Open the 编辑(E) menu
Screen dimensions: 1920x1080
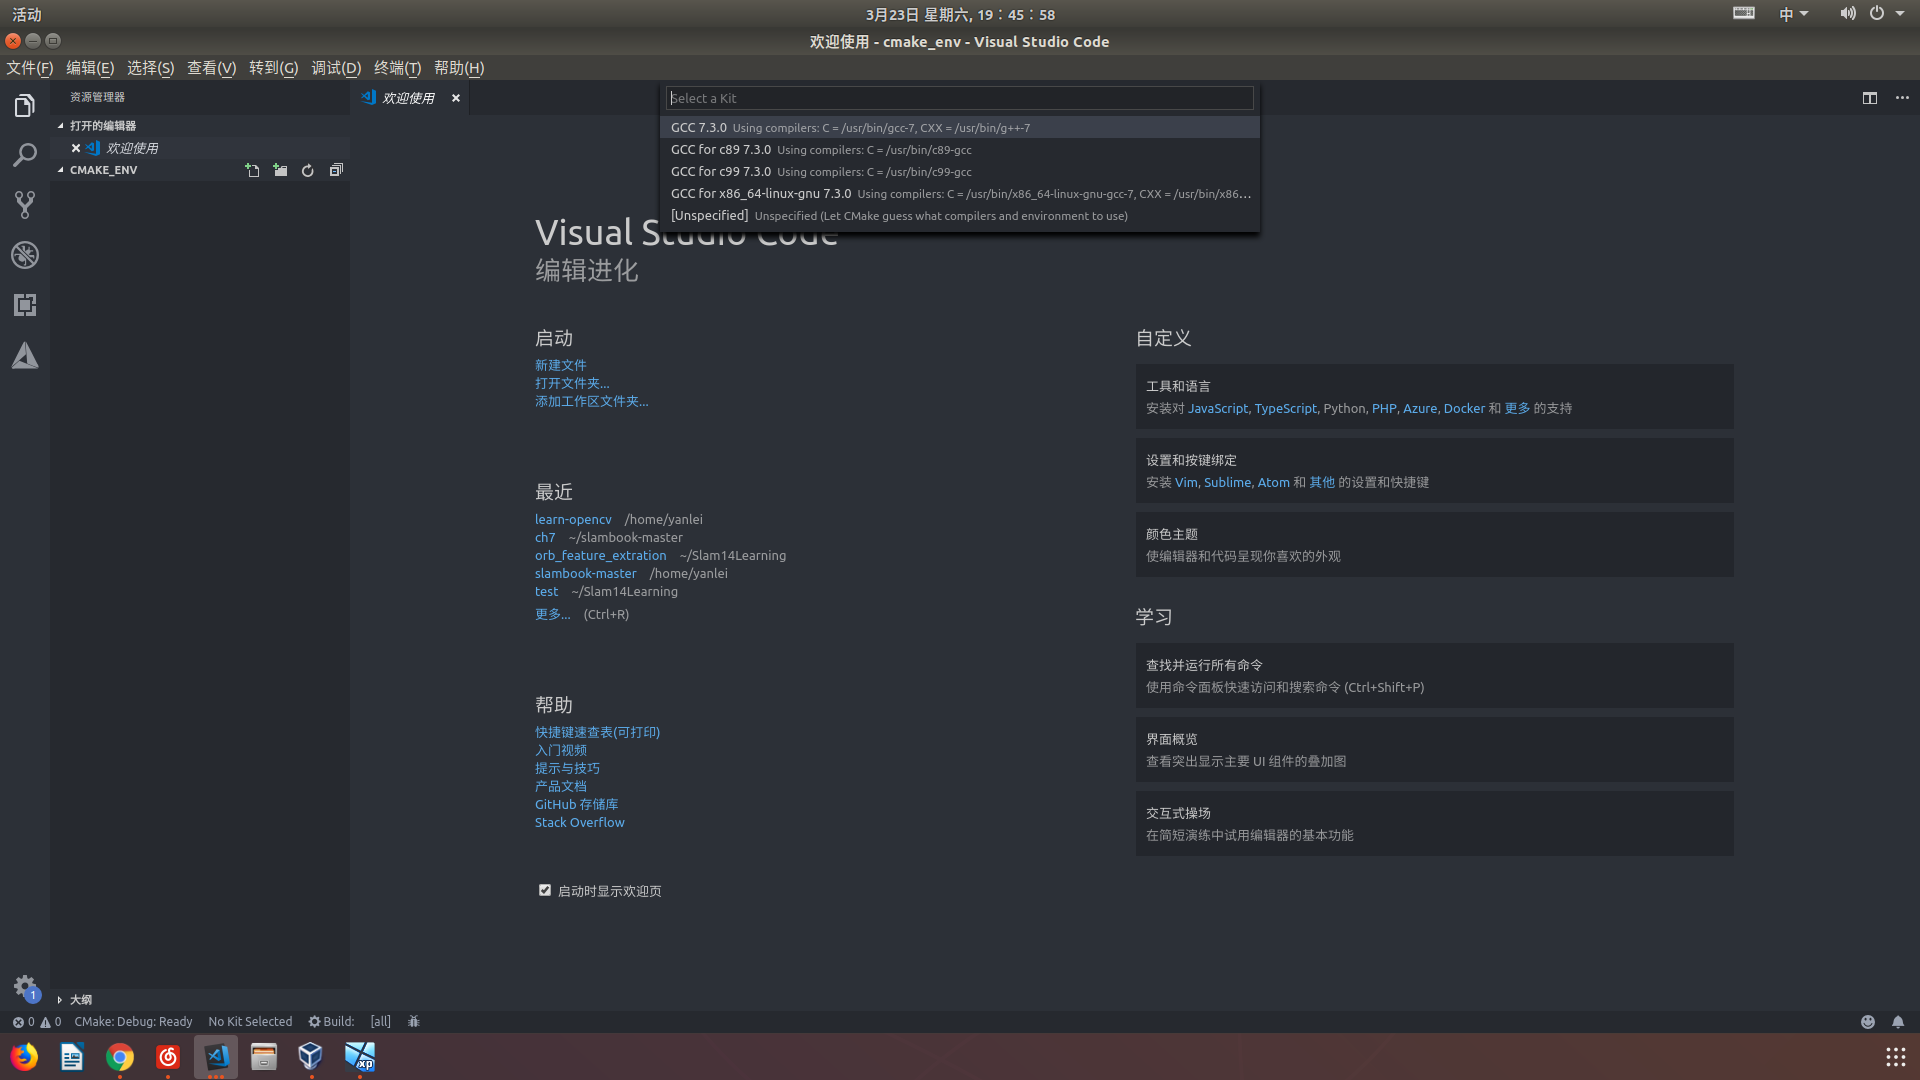point(90,68)
